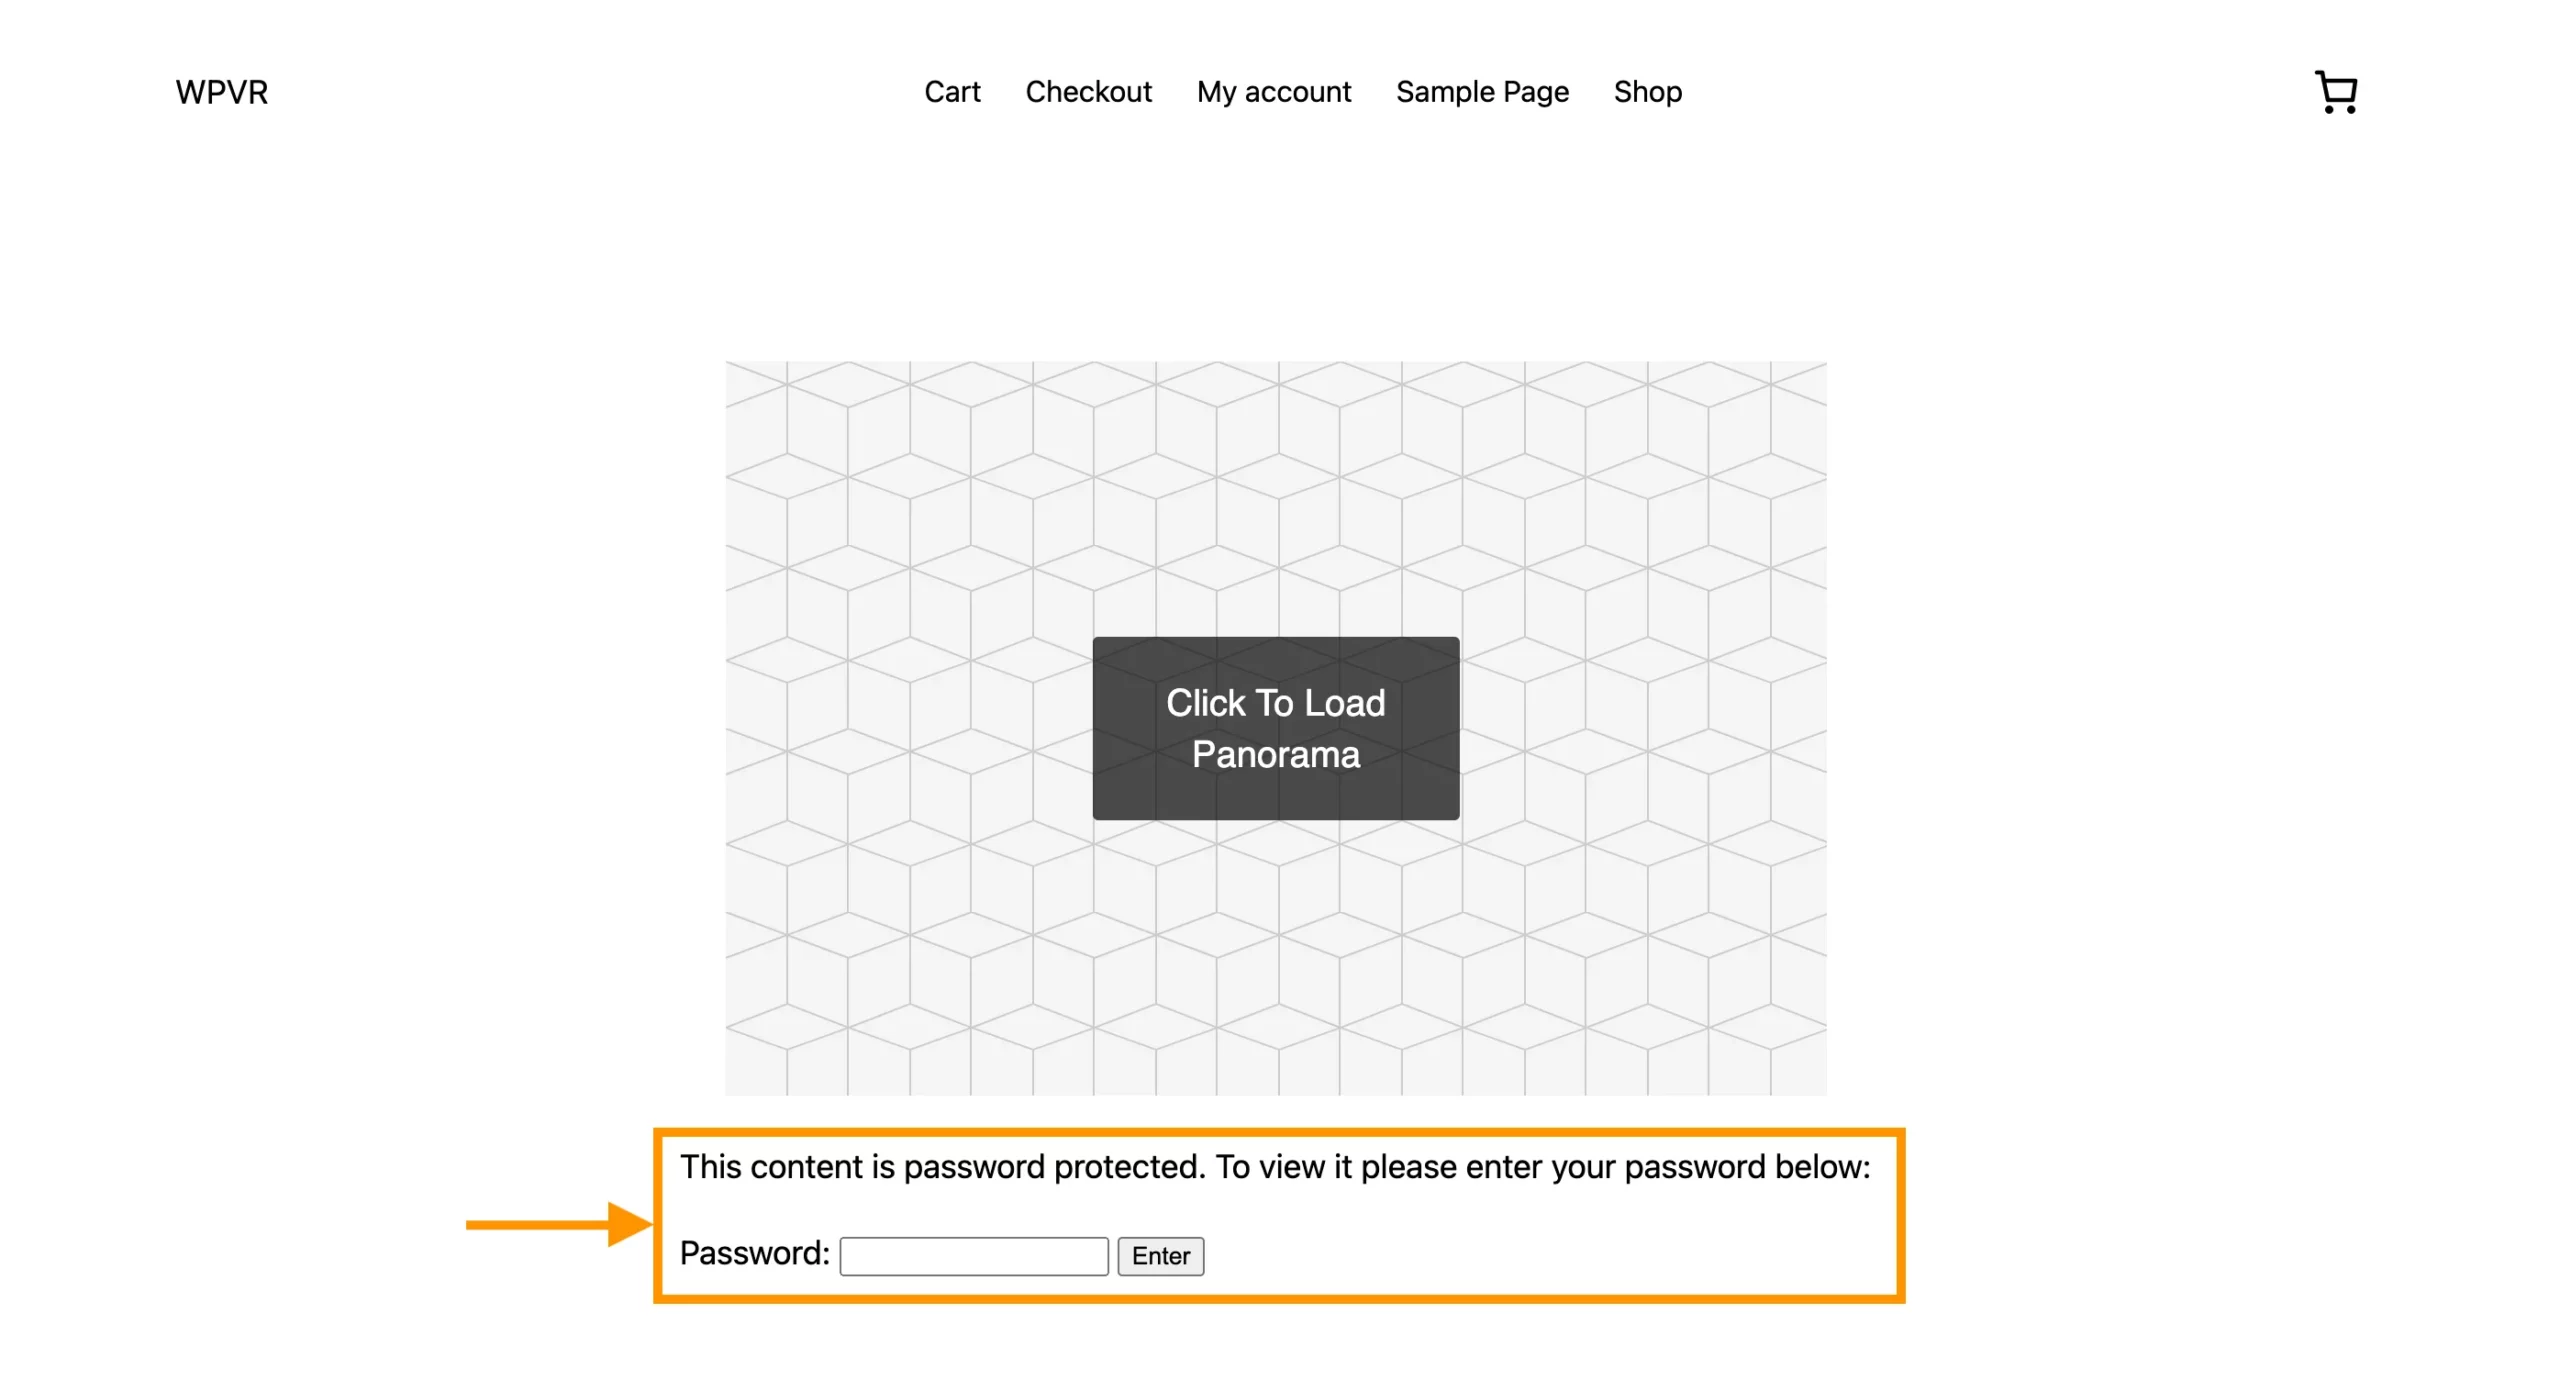
Task: Click the Checkout navigation tab
Action: (x=1089, y=92)
